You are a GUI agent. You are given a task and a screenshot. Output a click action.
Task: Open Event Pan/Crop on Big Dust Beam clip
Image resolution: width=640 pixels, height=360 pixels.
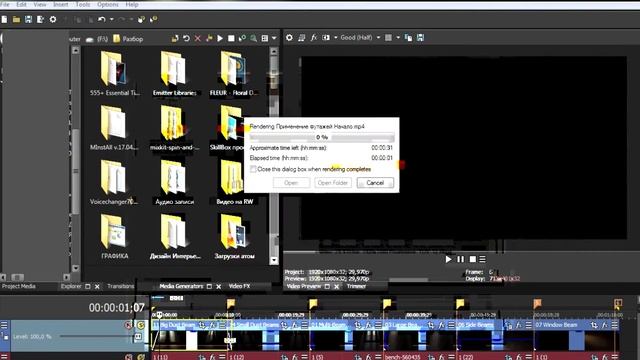click(x=202, y=325)
